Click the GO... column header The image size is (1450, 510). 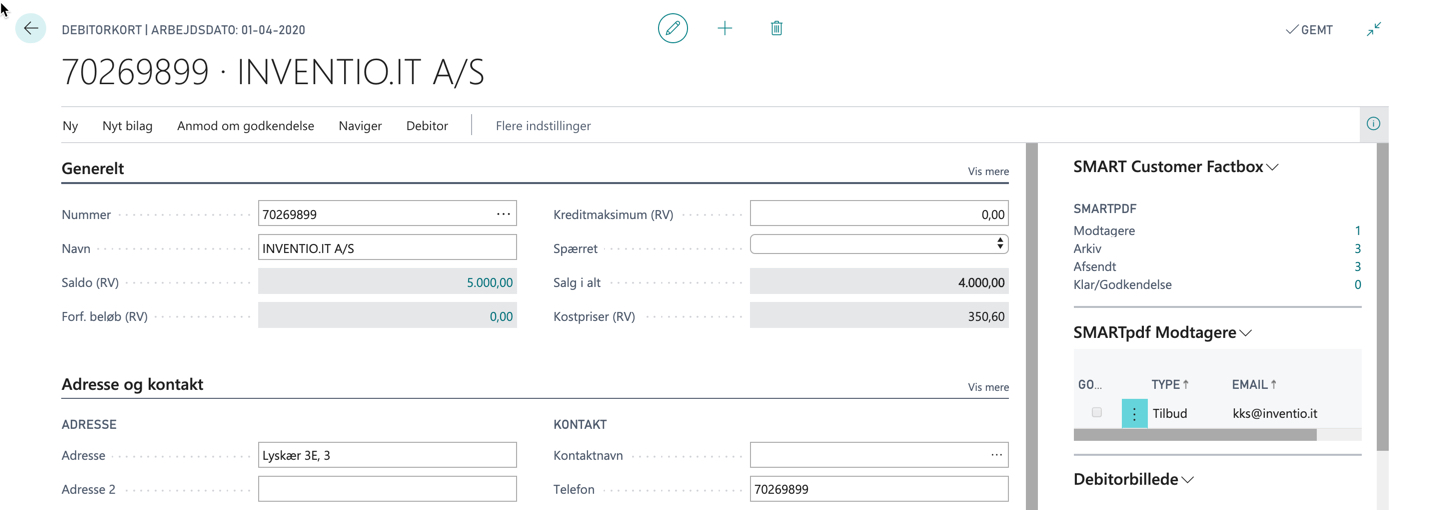[x=1090, y=384]
